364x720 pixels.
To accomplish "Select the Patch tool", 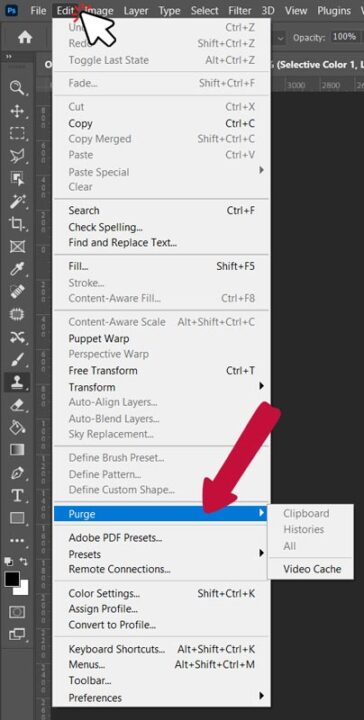I will (x=17, y=314).
